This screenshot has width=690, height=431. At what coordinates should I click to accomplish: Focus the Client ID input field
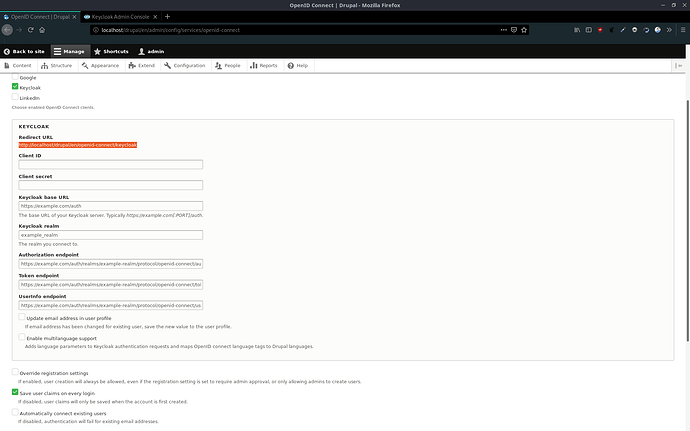click(x=110, y=165)
